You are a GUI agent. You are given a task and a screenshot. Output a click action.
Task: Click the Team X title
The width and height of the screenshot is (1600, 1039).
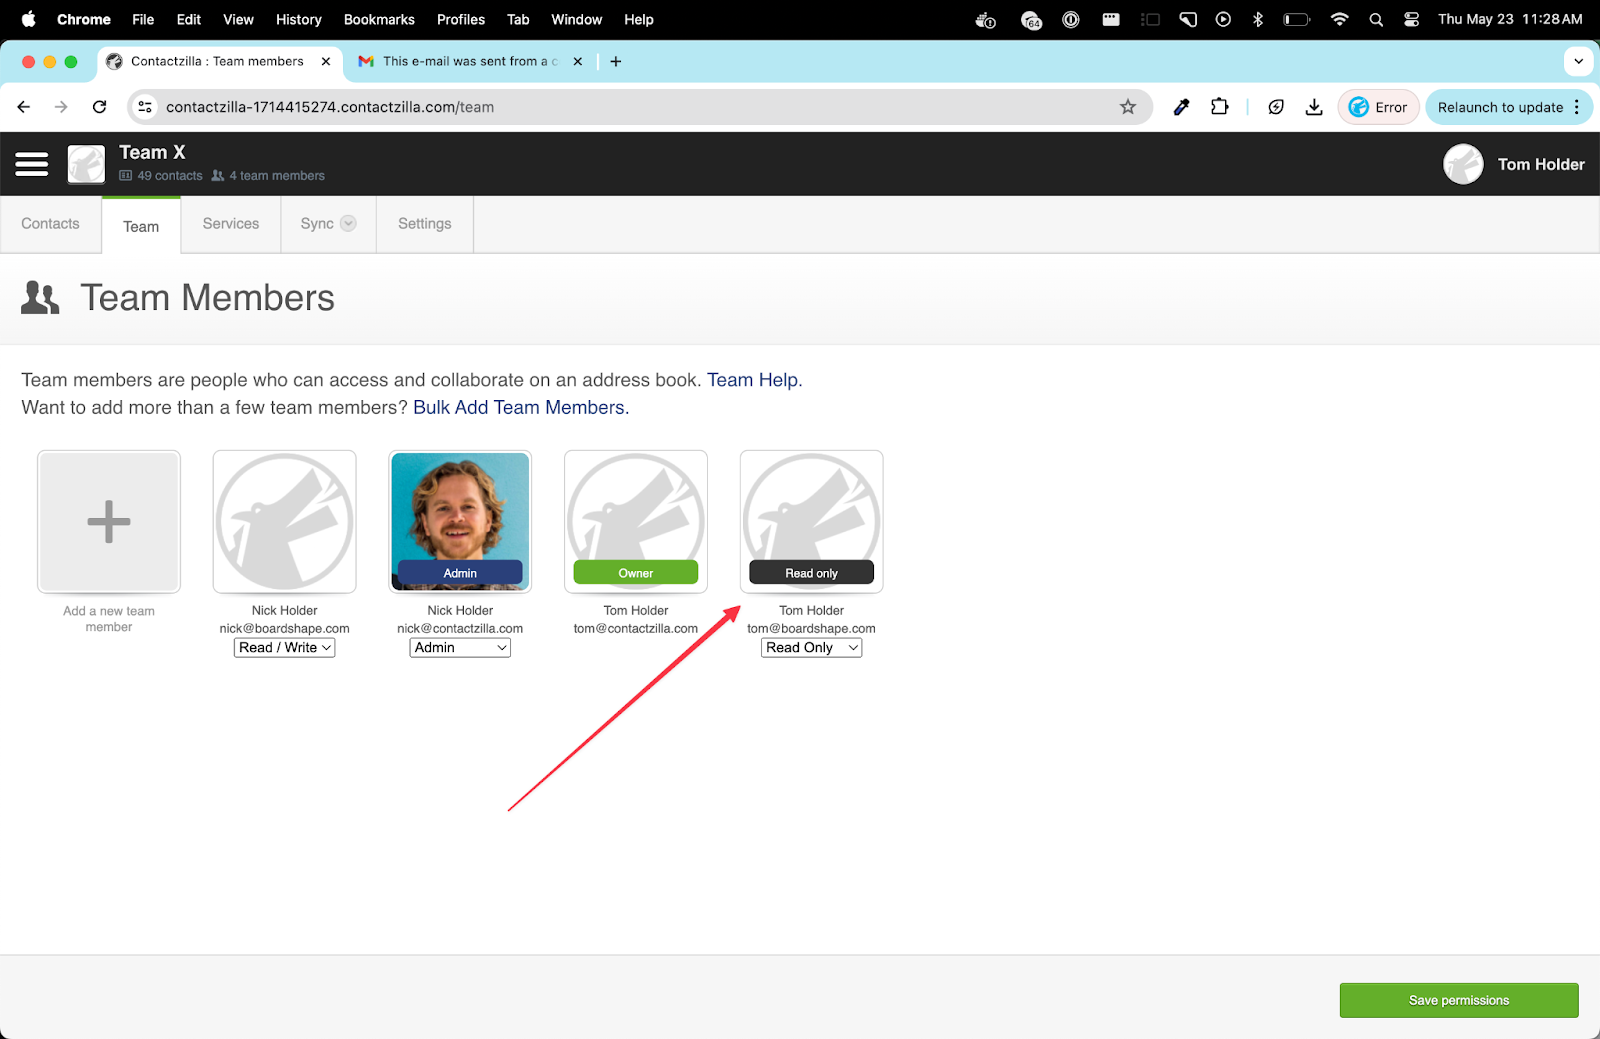152,152
